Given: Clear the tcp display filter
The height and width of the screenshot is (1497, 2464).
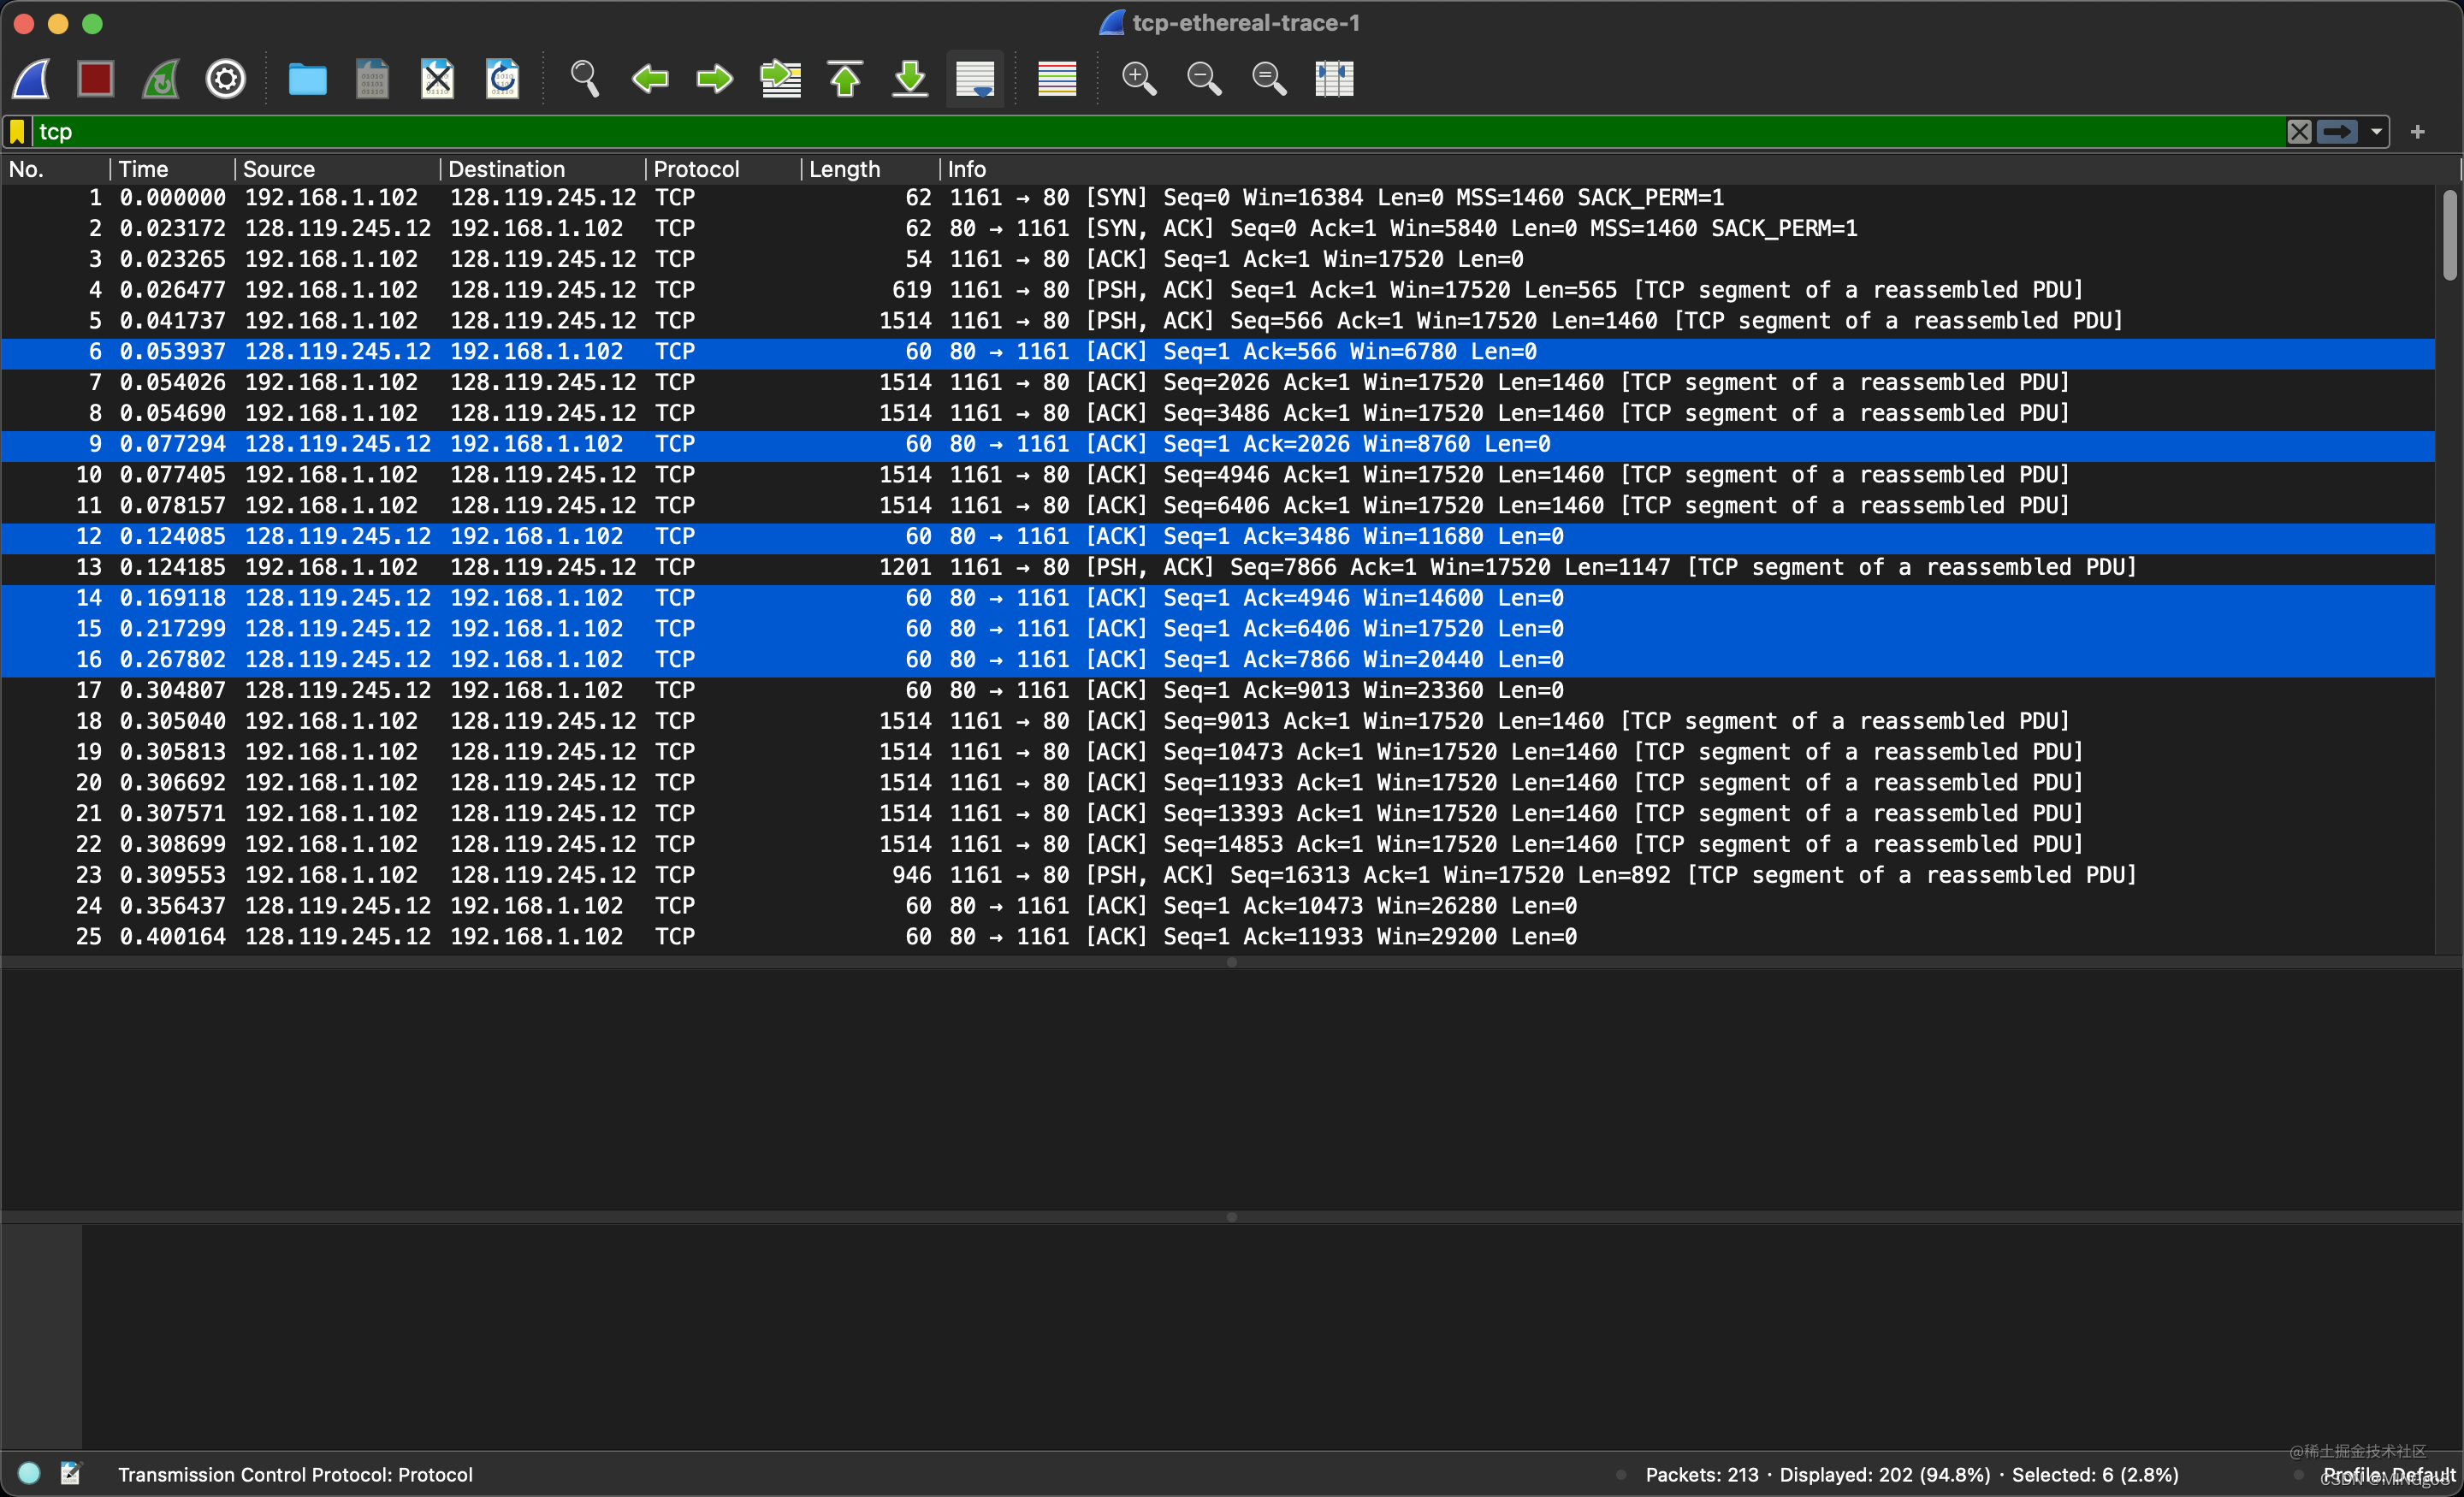Looking at the screenshot, I should click(x=2300, y=131).
